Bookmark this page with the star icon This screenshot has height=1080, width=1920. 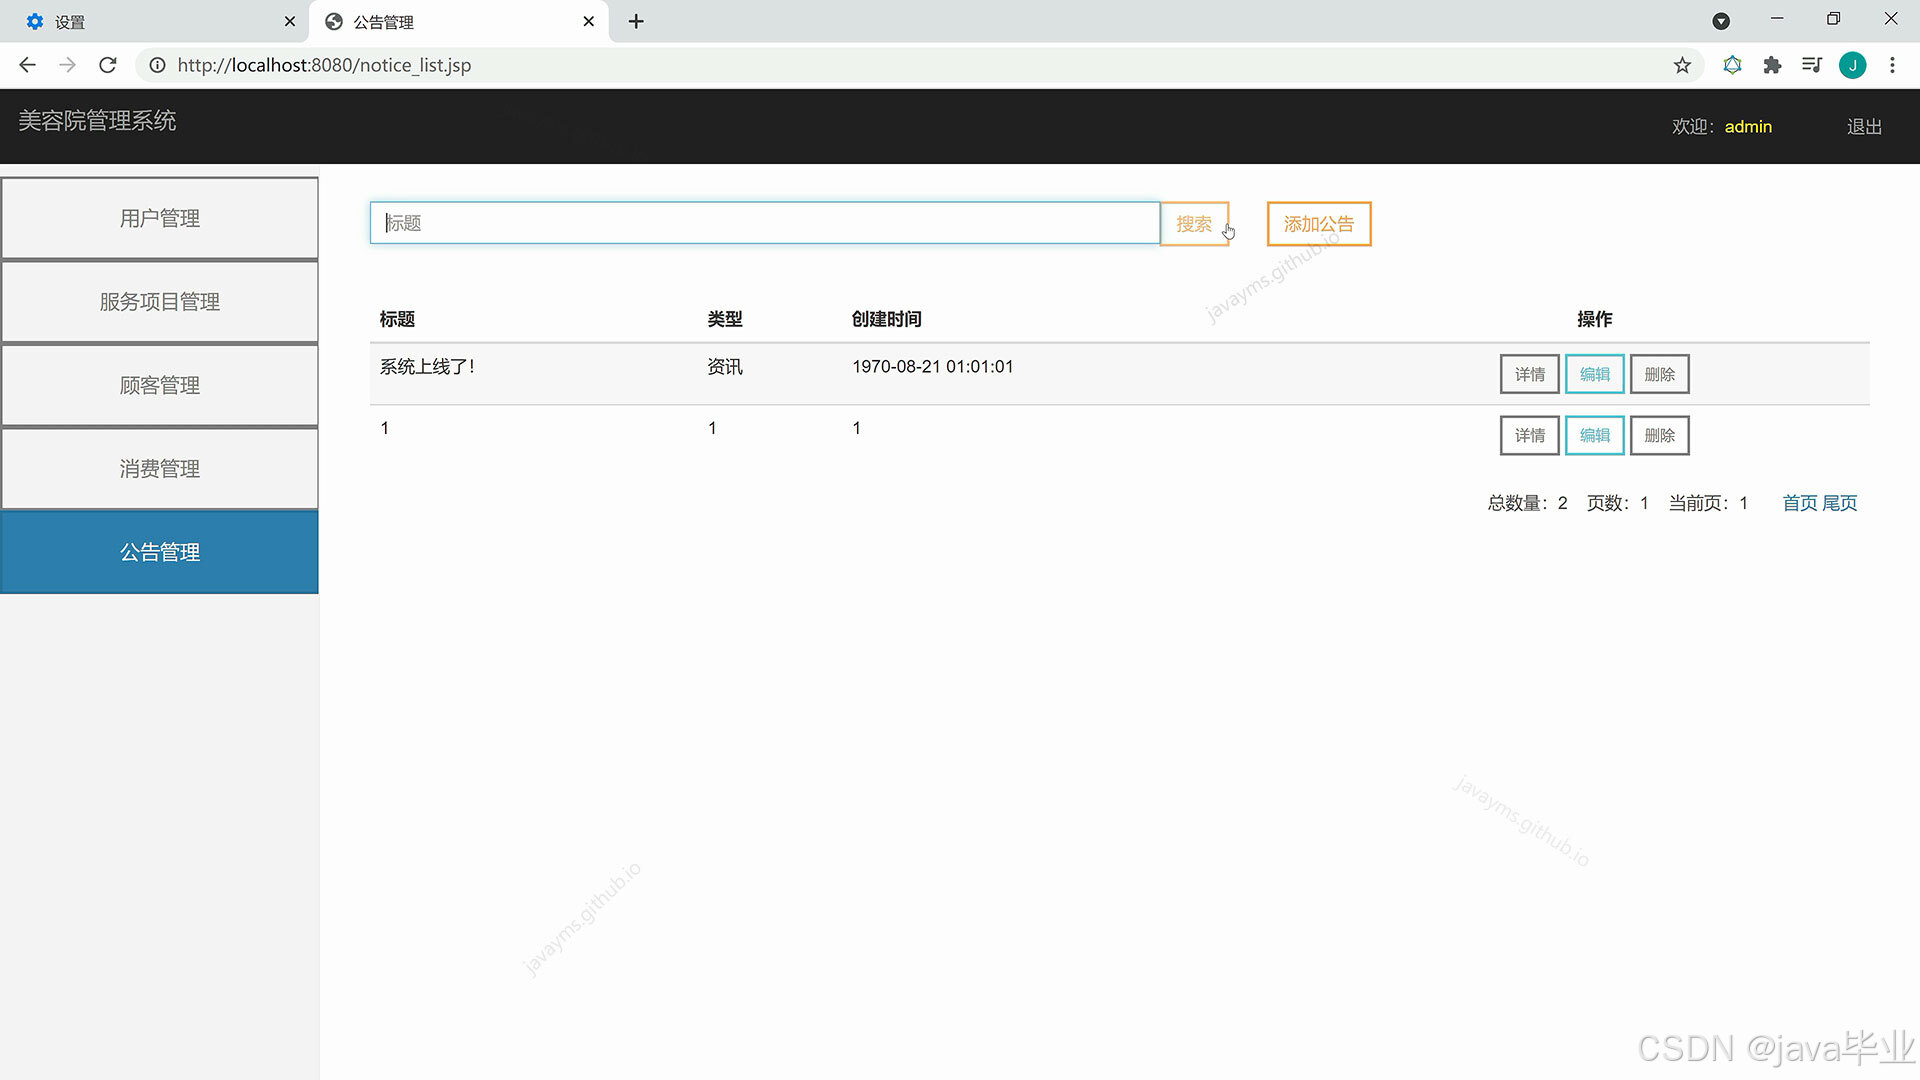point(1682,65)
